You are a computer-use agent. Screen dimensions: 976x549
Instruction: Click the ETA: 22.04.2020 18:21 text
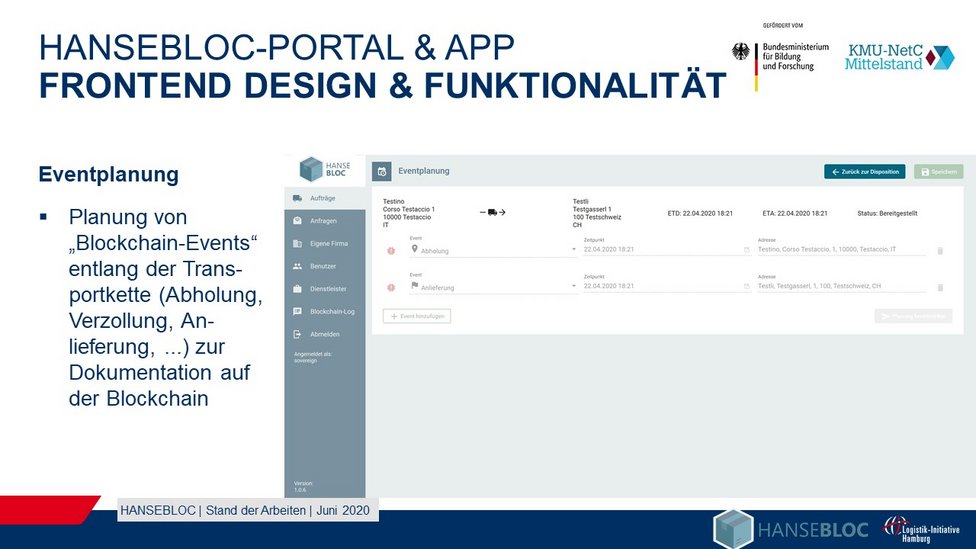[x=795, y=214]
